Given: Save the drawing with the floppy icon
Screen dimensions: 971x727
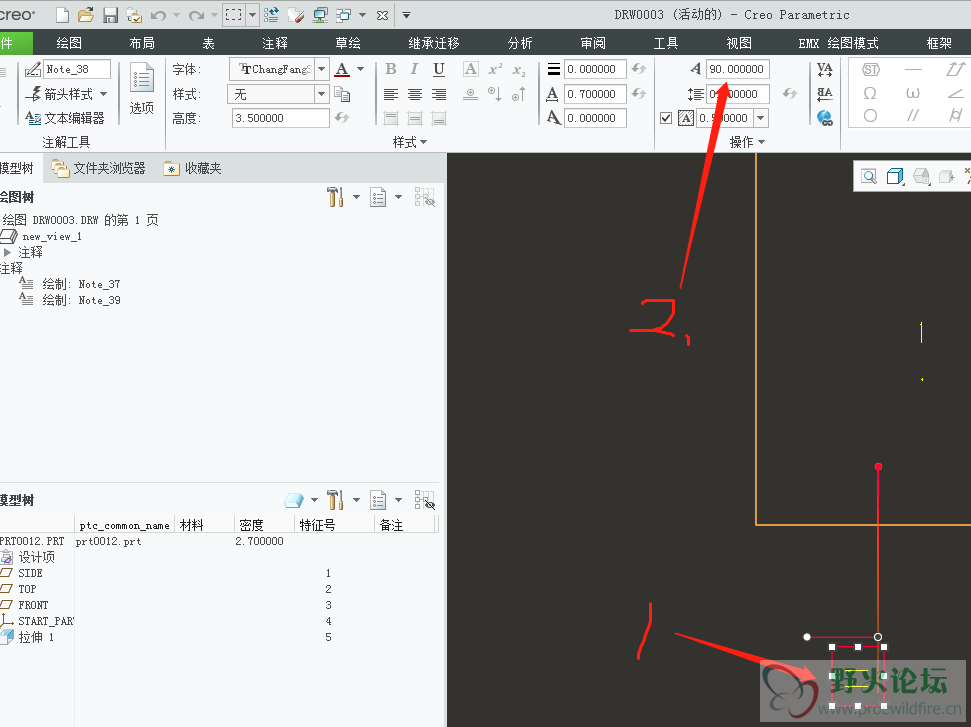Looking at the screenshot, I should pos(110,15).
